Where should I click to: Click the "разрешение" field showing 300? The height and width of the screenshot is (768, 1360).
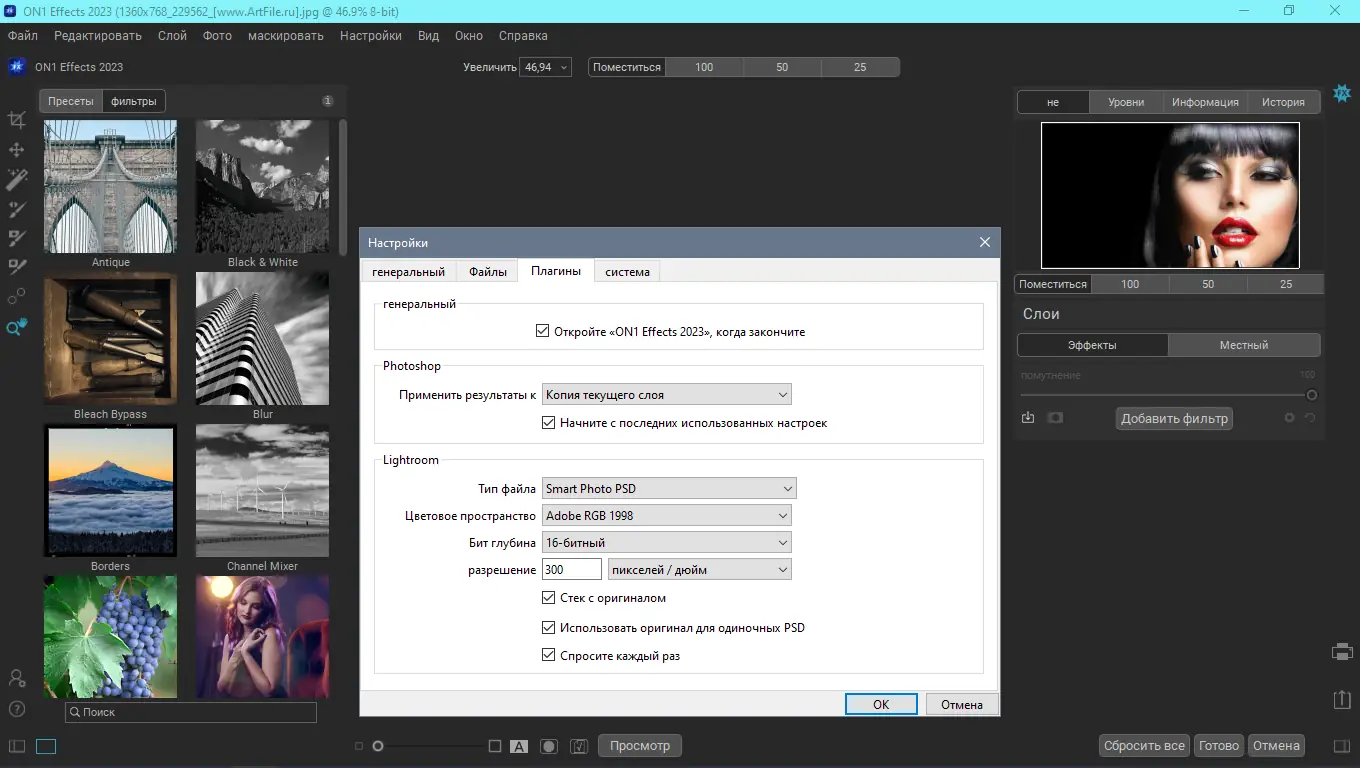[571, 570]
